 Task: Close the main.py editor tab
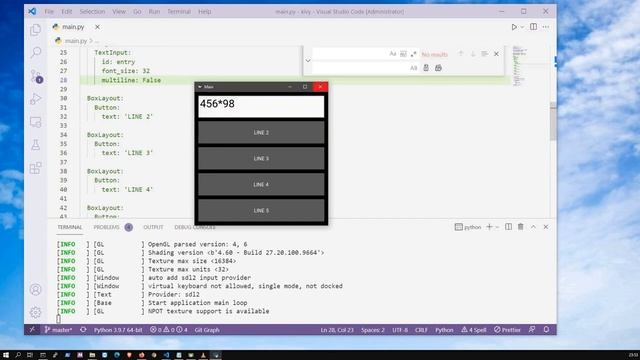[97, 27]
